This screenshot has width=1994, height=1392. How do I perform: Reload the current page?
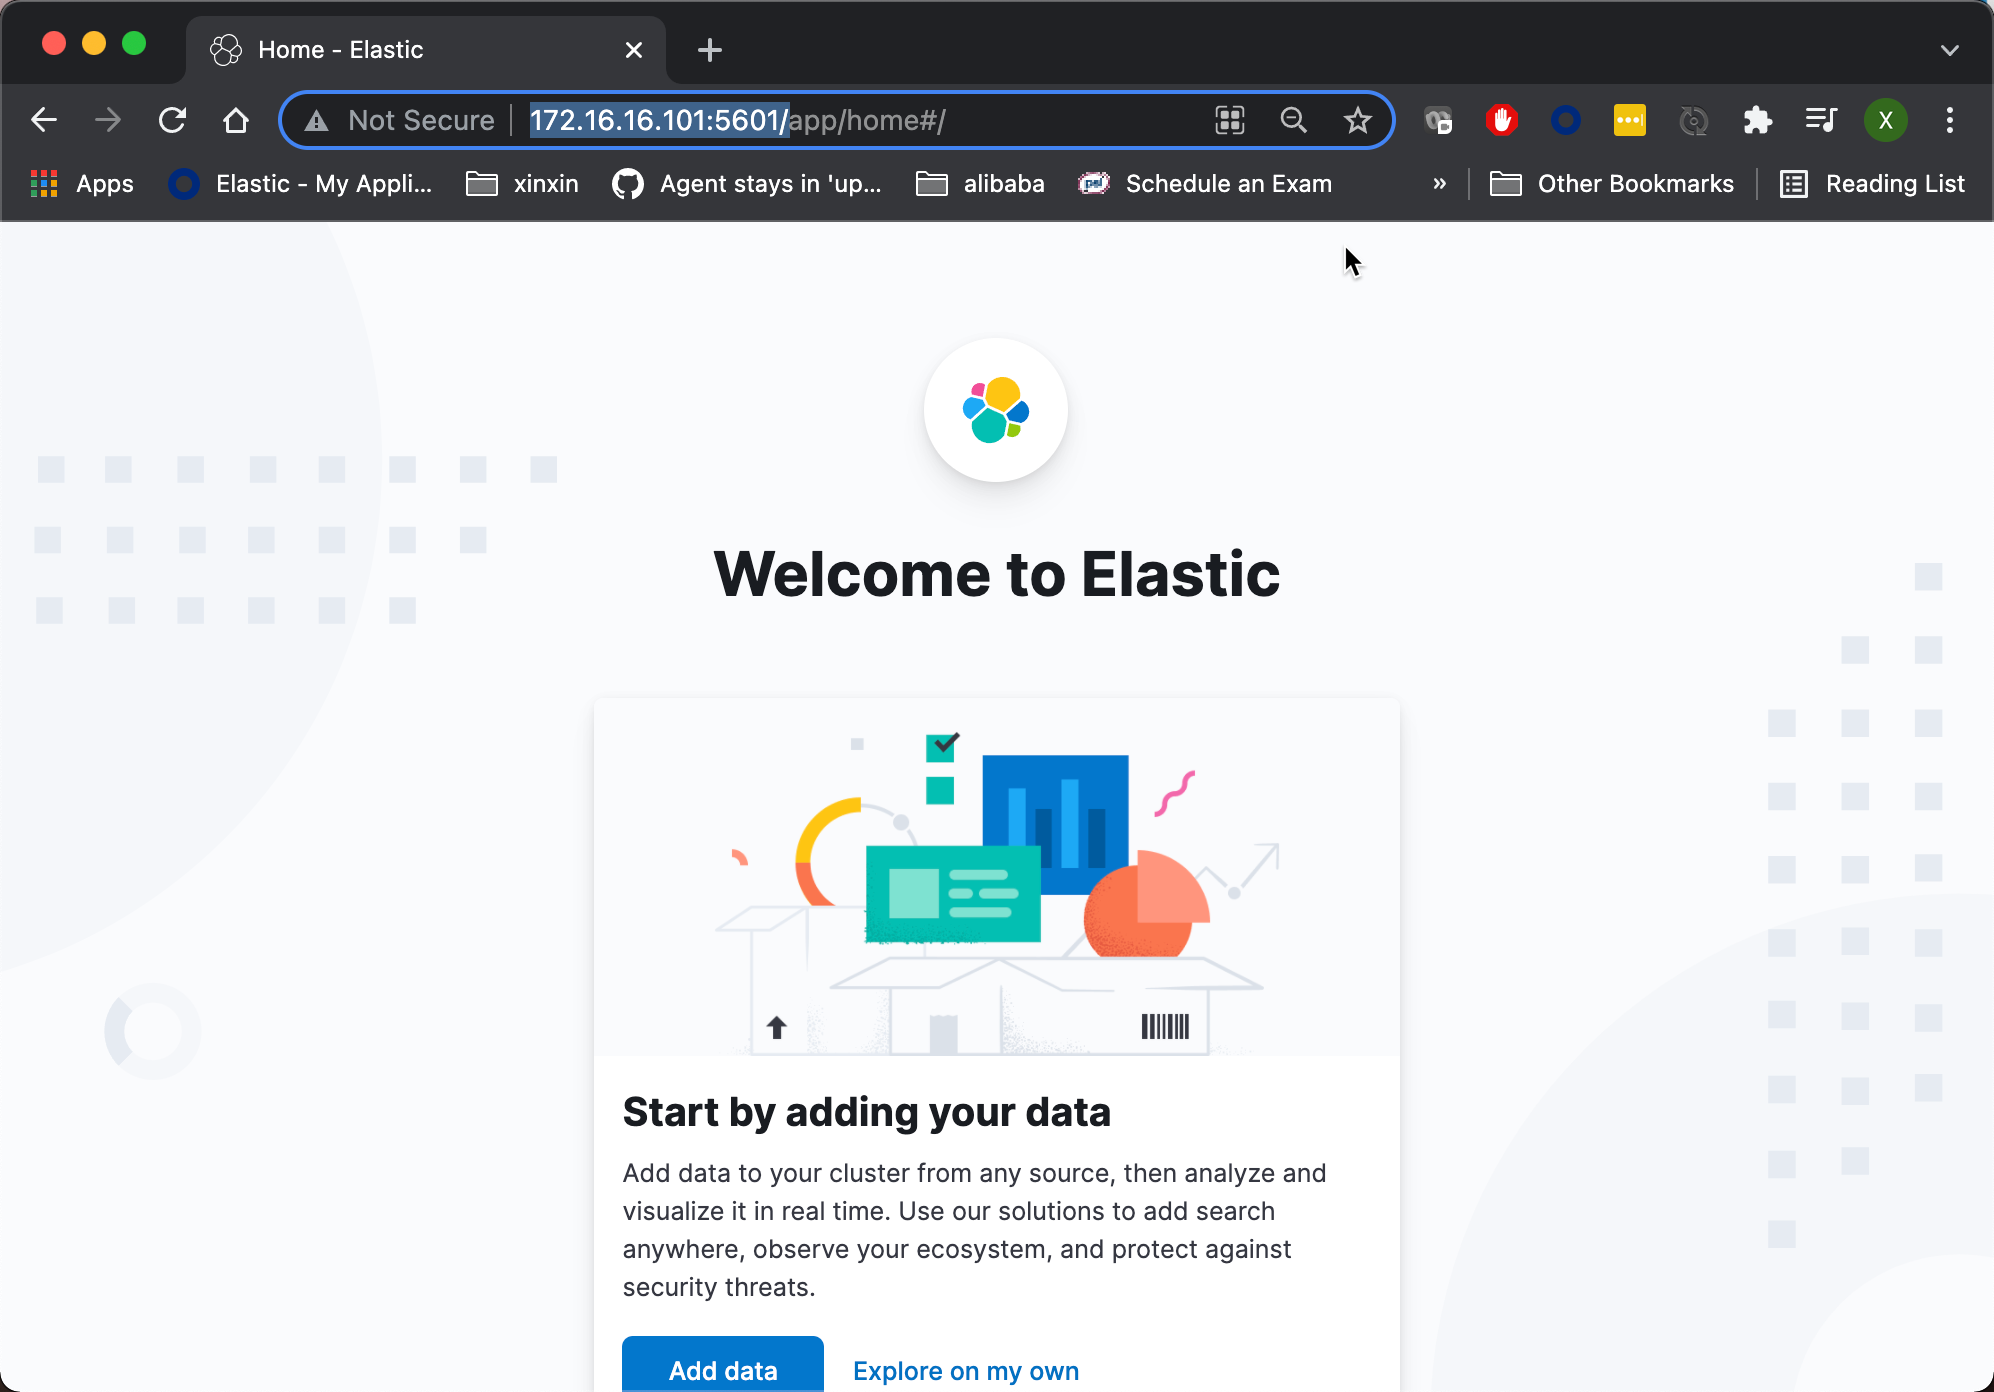click(172, 121)
